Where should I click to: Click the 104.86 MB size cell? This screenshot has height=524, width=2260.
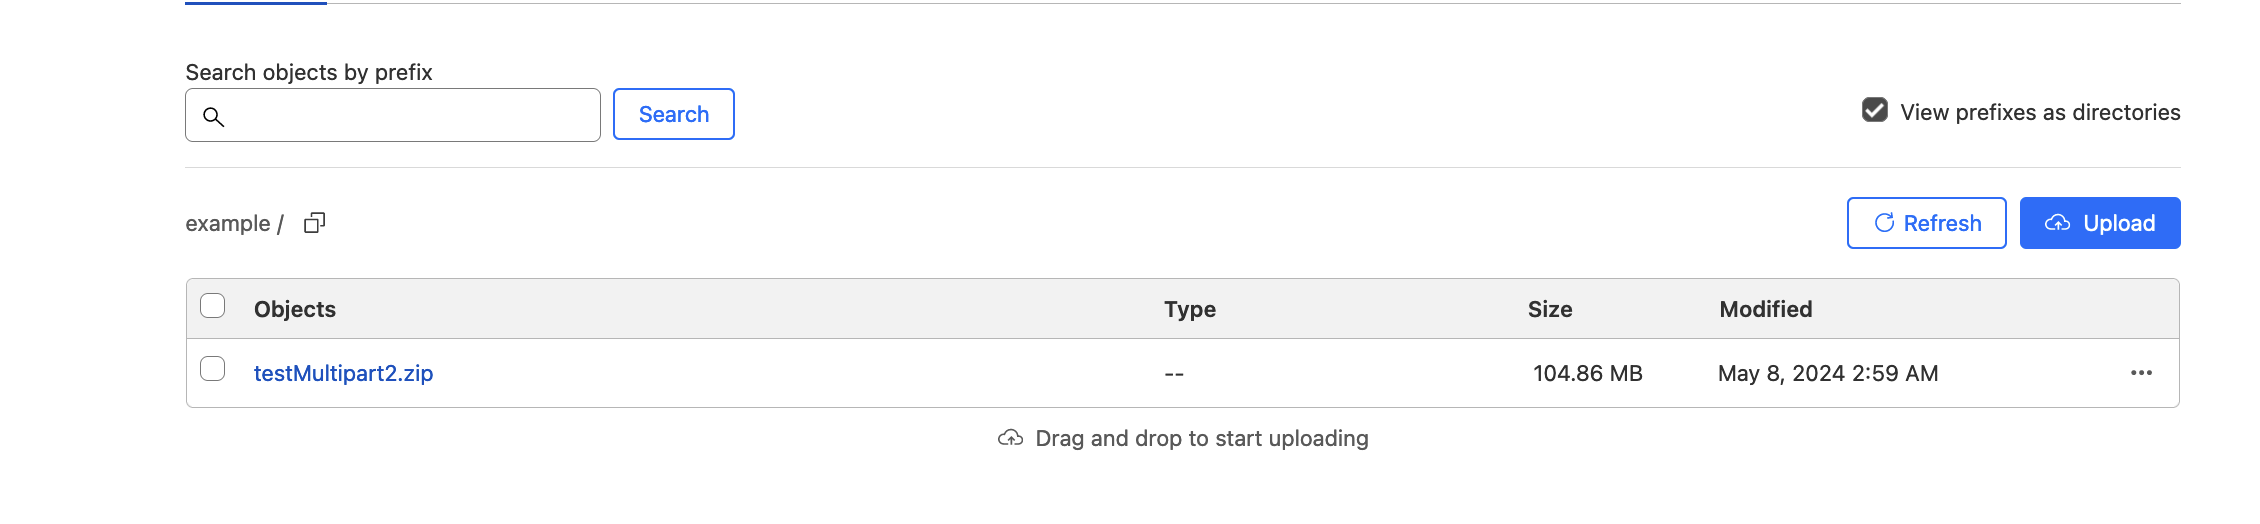(1587, 374)
